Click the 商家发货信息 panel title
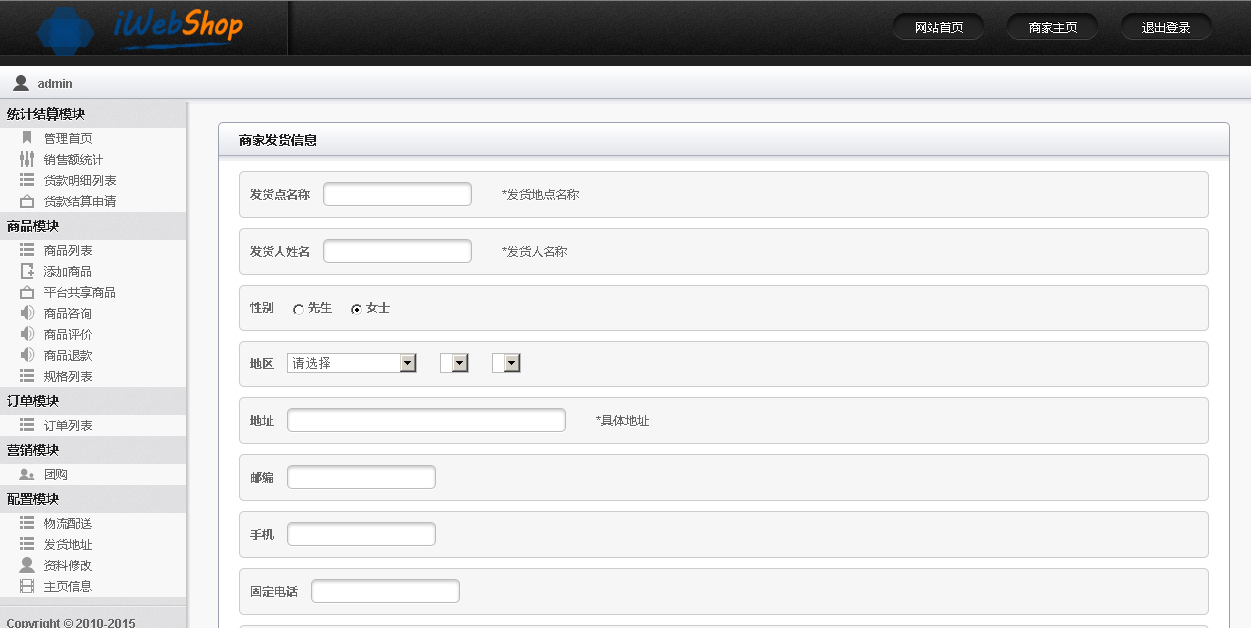1251x628 pixels. tap(278, 141)
